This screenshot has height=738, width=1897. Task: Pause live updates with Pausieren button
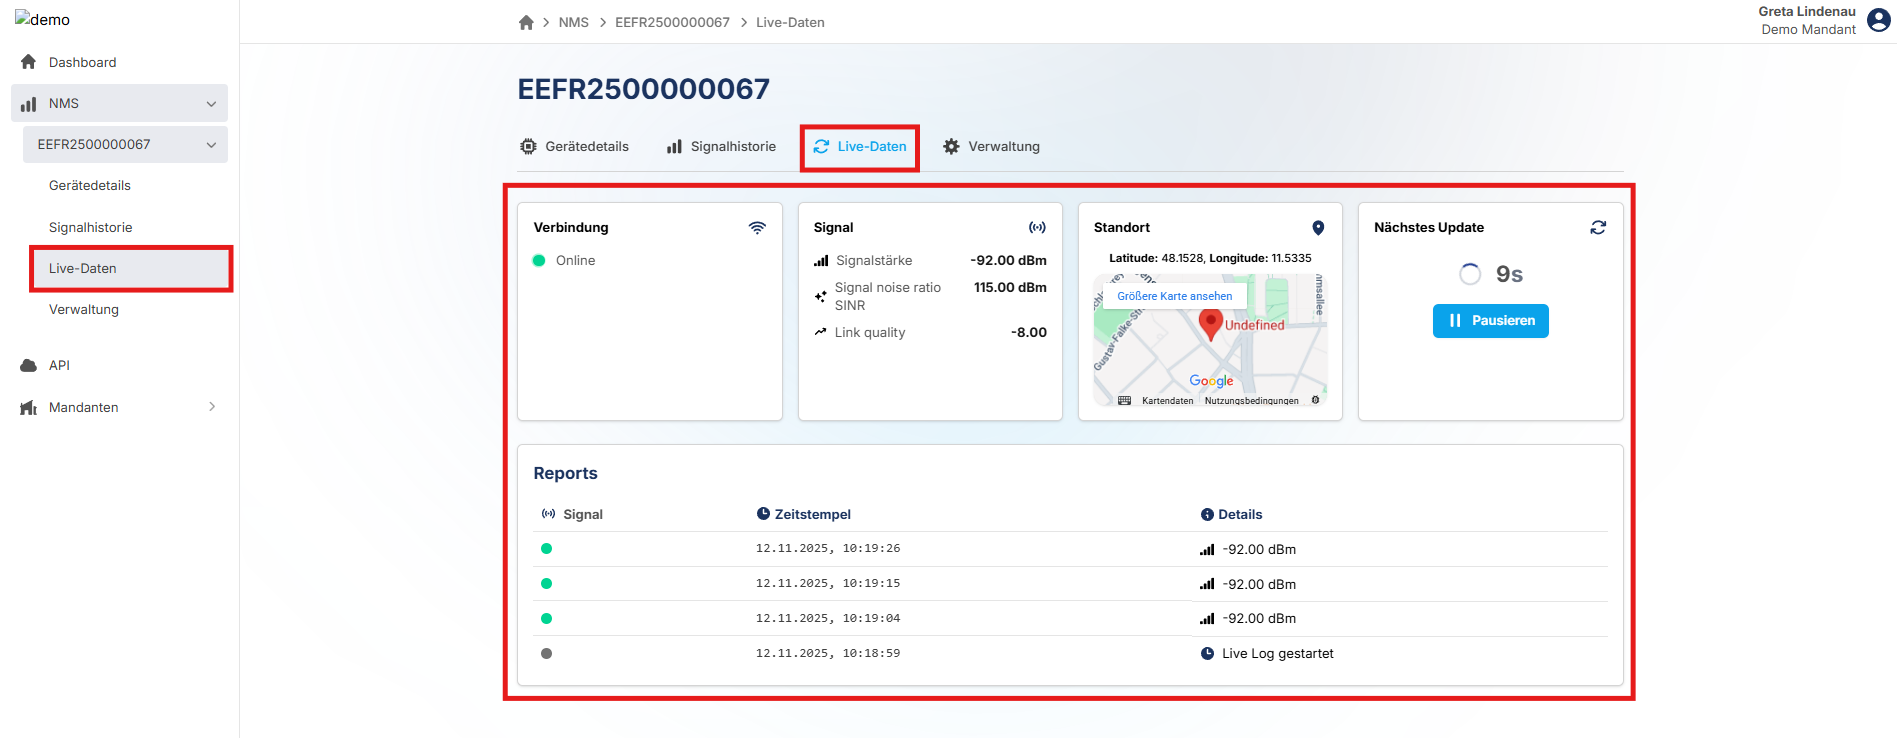coord(1490,321)
